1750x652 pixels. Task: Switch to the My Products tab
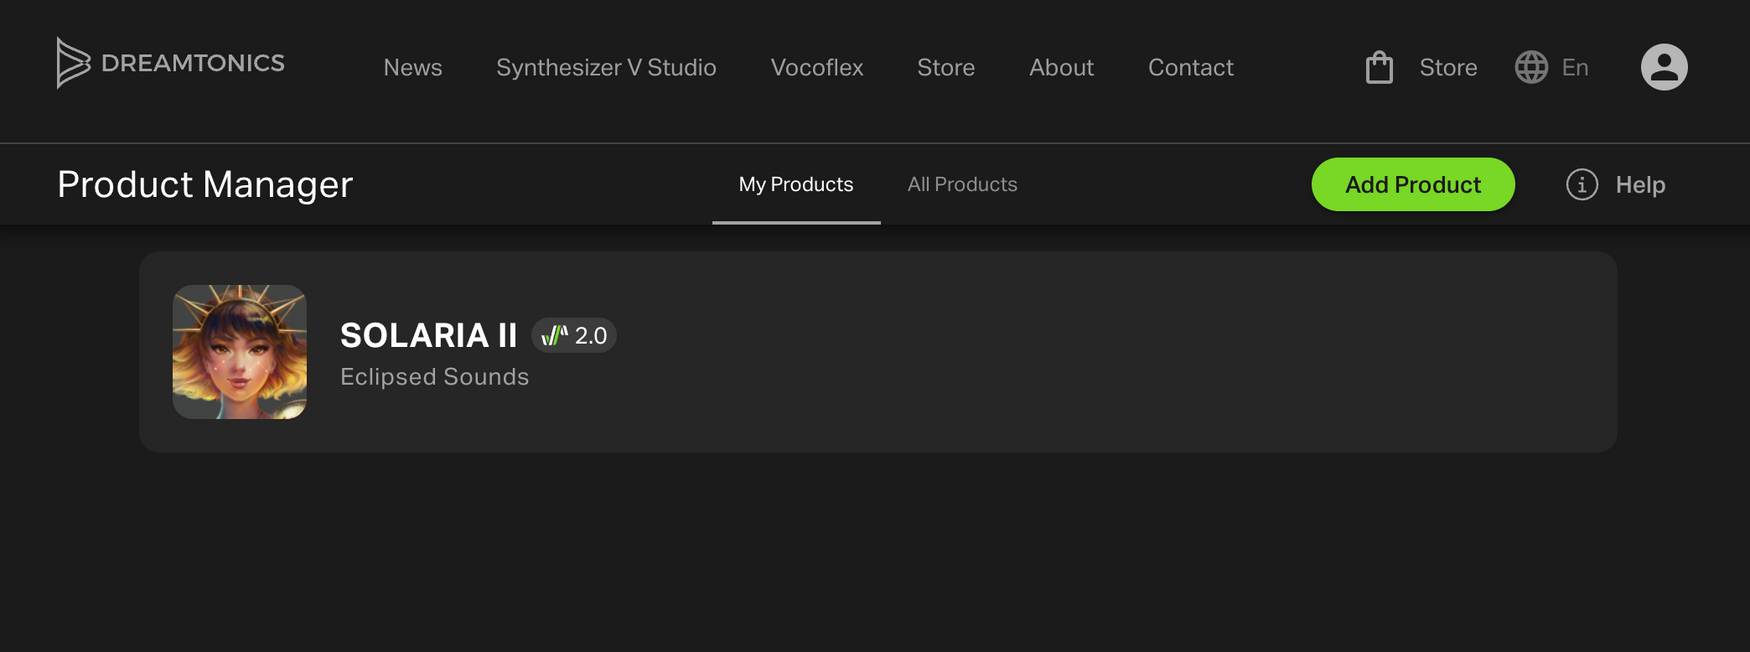point(796,185)
